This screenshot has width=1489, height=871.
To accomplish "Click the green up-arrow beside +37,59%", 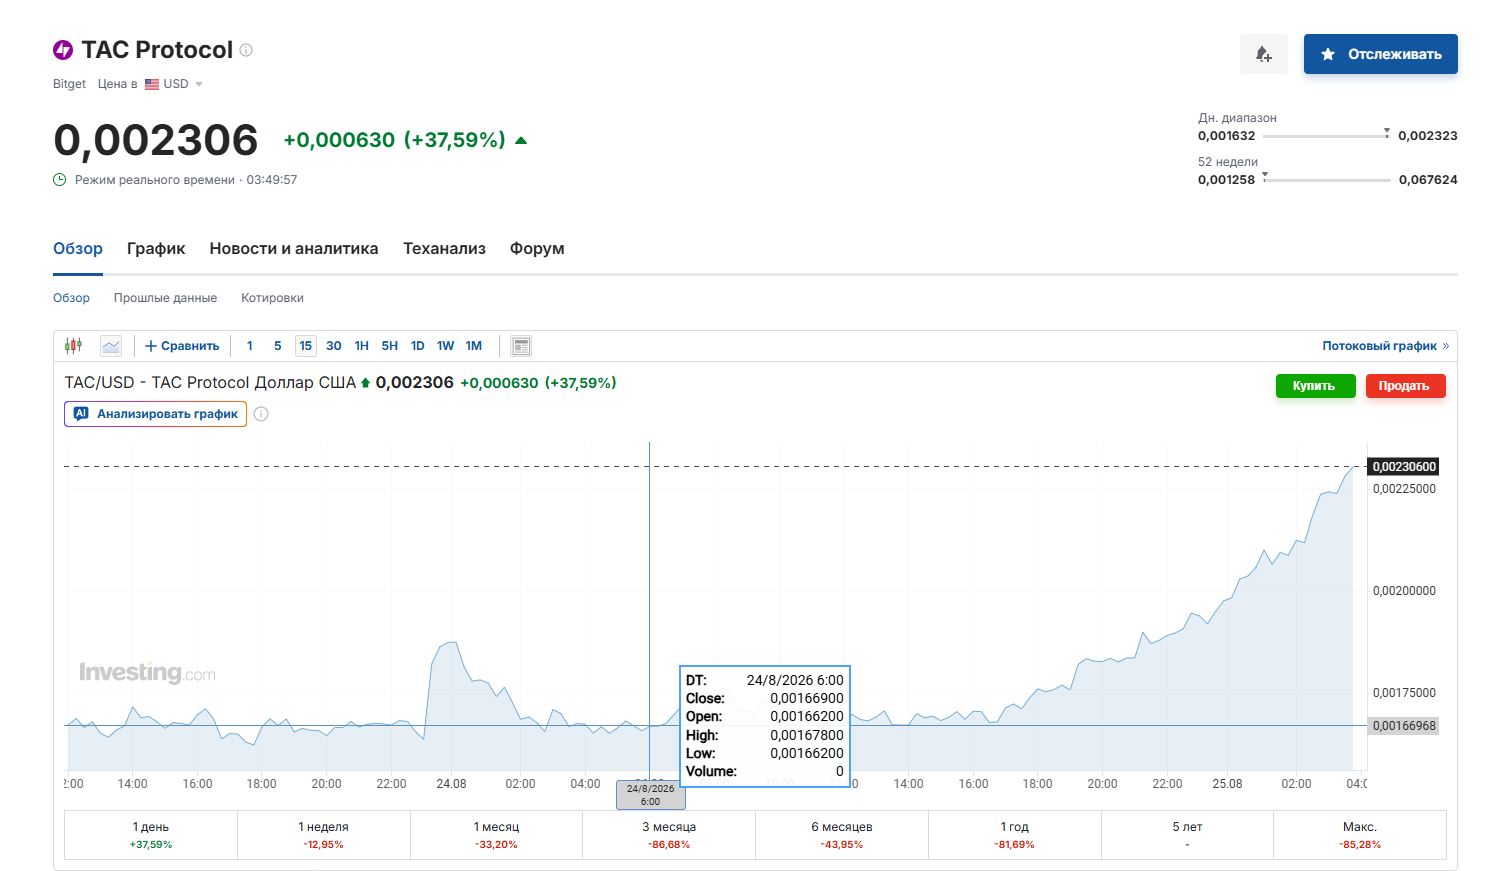I will pos(521,141).
